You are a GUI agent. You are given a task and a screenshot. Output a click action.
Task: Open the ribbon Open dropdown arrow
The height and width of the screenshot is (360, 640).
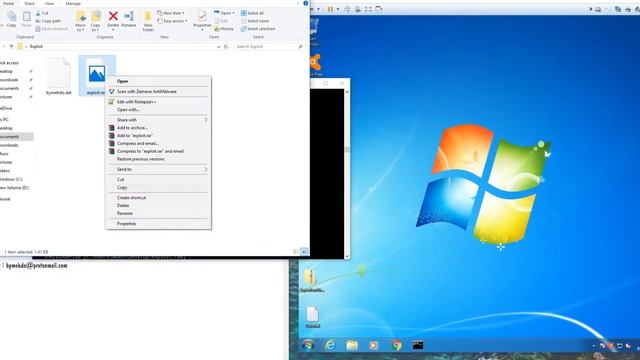233,13
